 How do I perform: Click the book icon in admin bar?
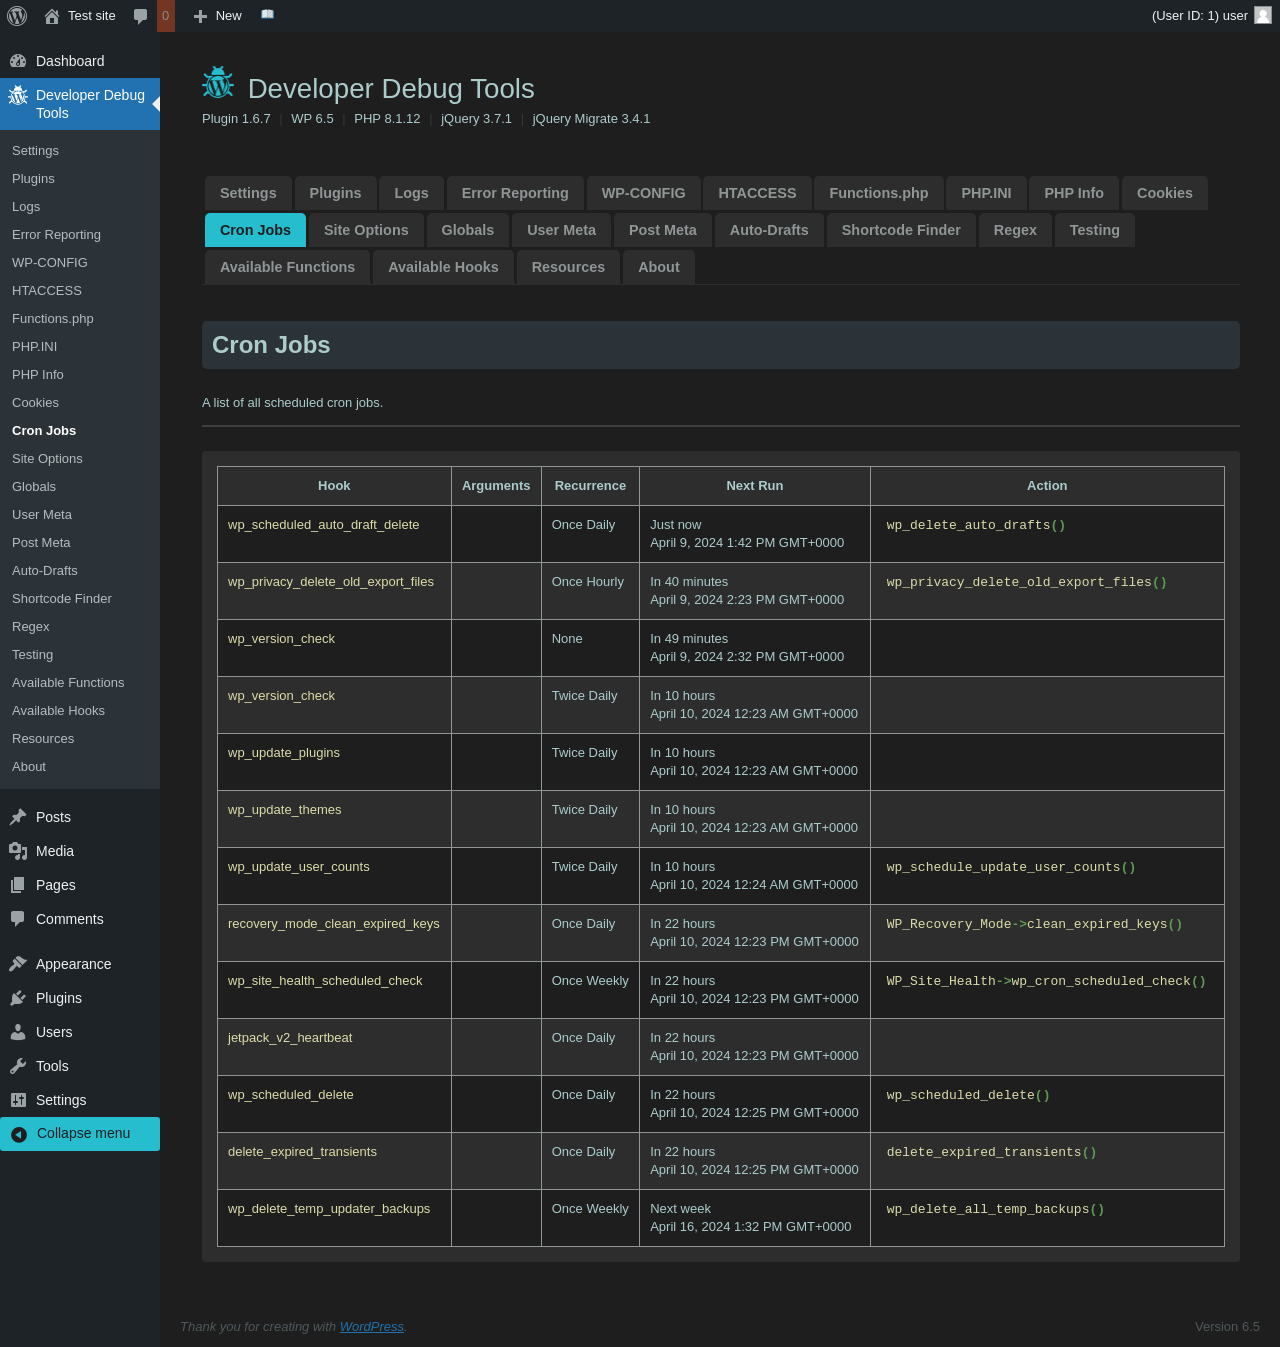267,15
